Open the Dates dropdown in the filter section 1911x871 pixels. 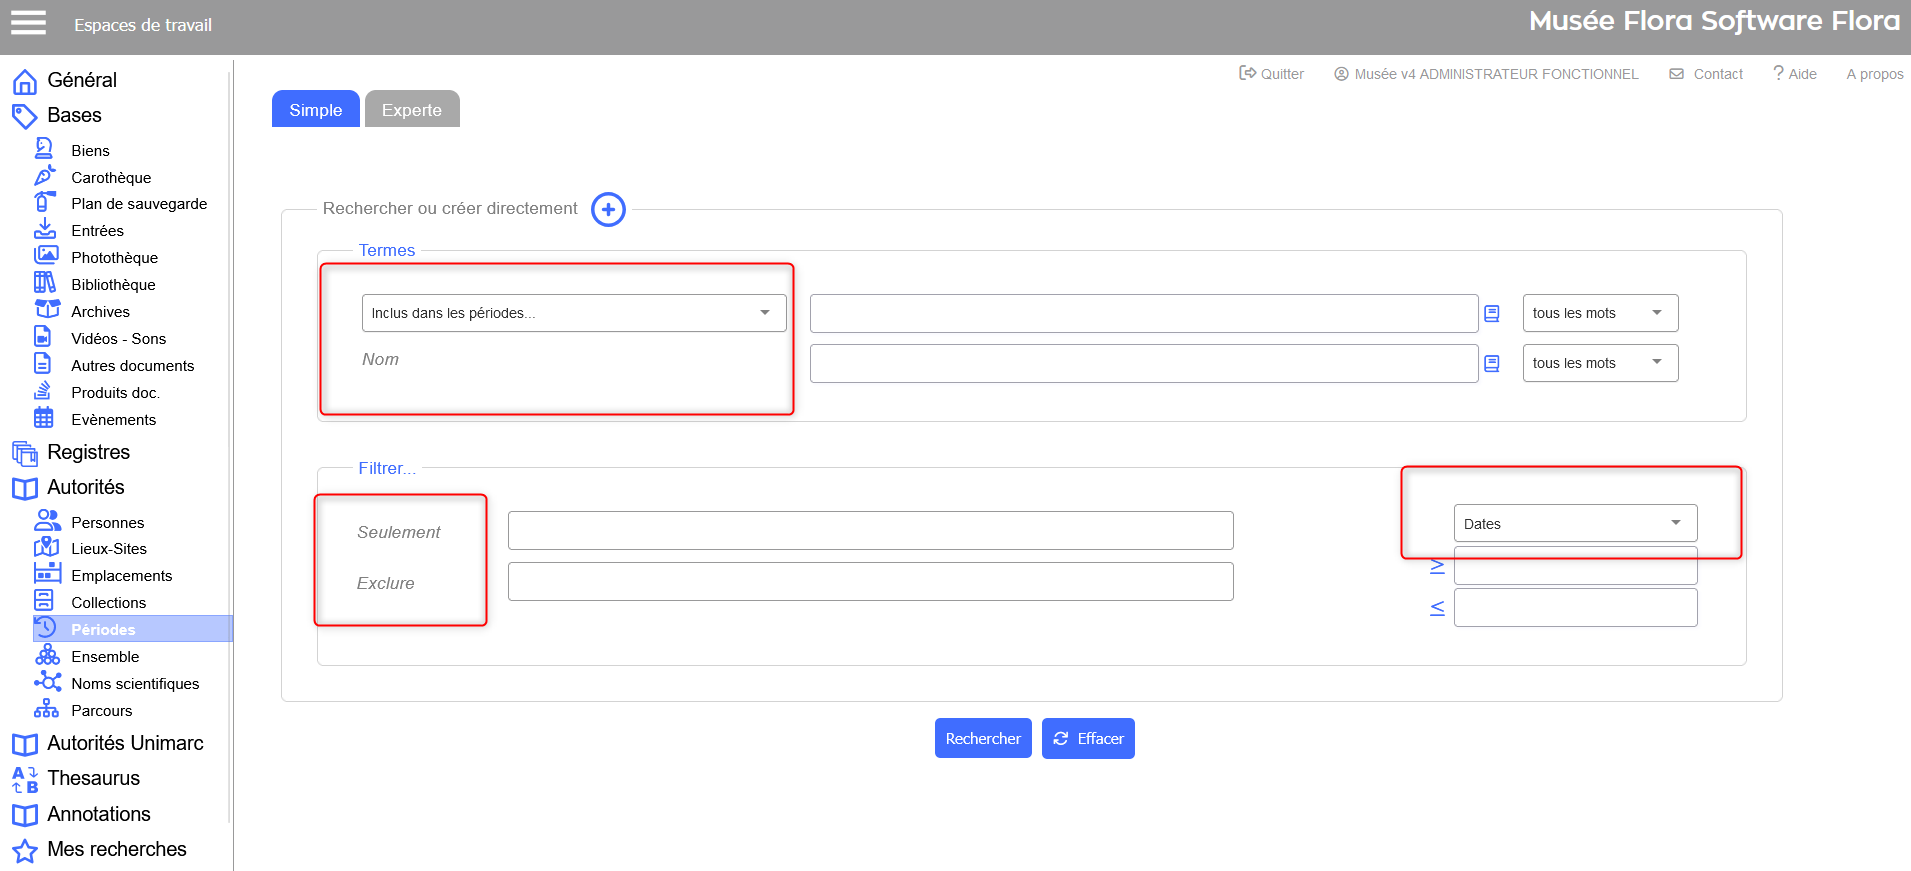(x=1574, y=523)
